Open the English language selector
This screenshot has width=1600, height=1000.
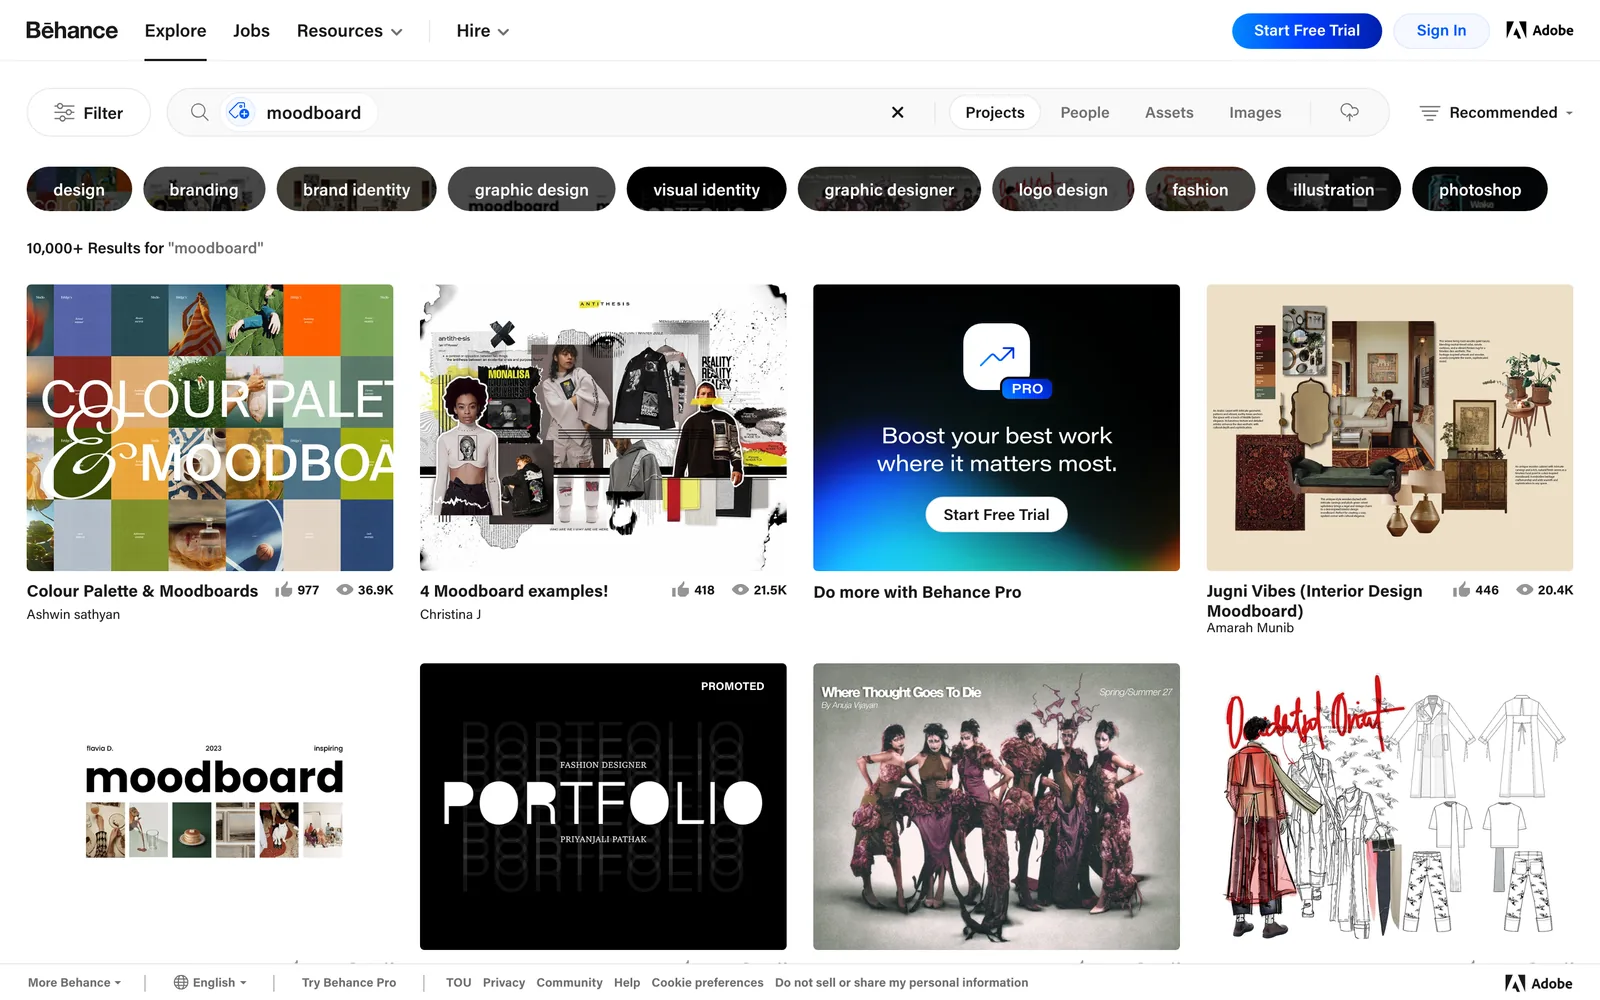pyautogui.click(x=210, y=982)
